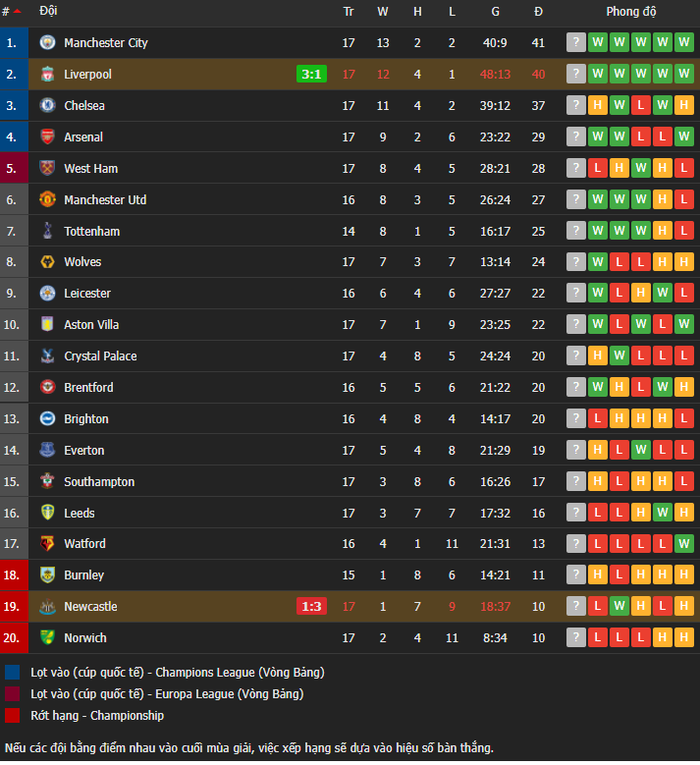Click the Đội column header
Screen dimensions: 700x765
coord(48,10)
